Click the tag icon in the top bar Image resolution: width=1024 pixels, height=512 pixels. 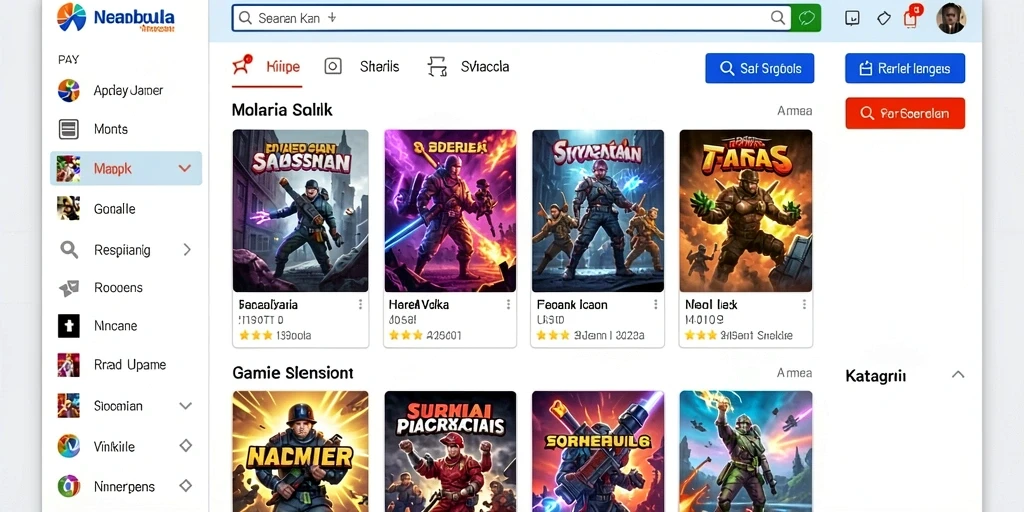click(x=884, y=18)
